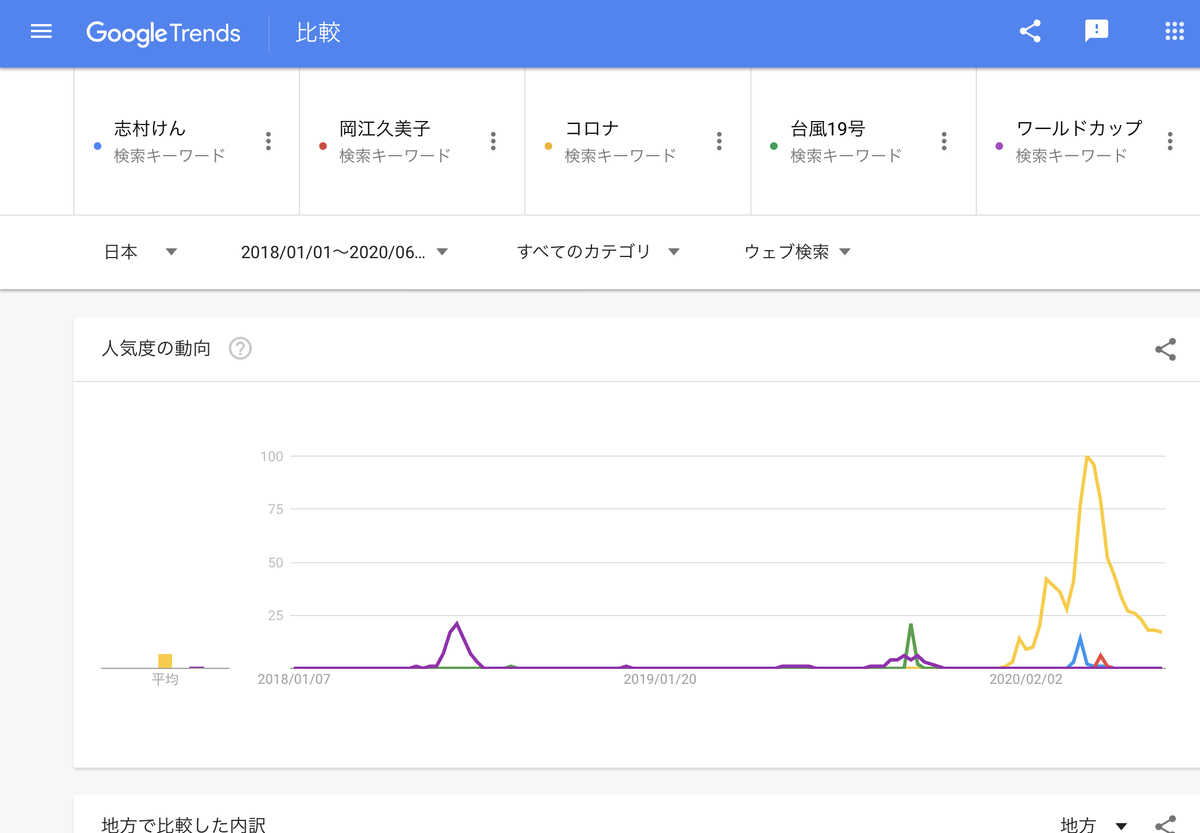The width and height of the screenshot is (1200, 833).
Task: Click the 2020/02/02 axis date label
Action: (x=1026, y=679)
